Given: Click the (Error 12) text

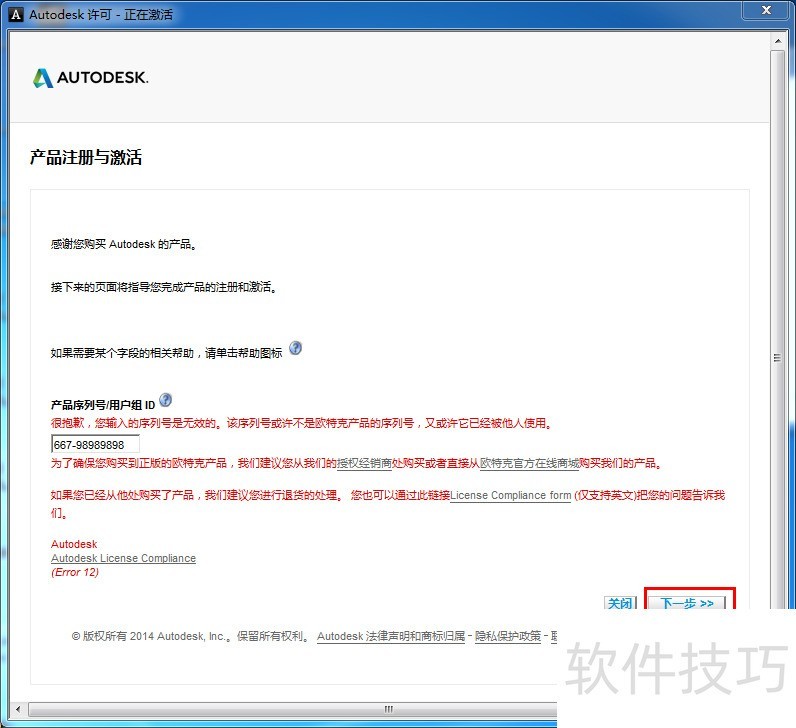Looking at the screenshot, I should tap(75, 572).
